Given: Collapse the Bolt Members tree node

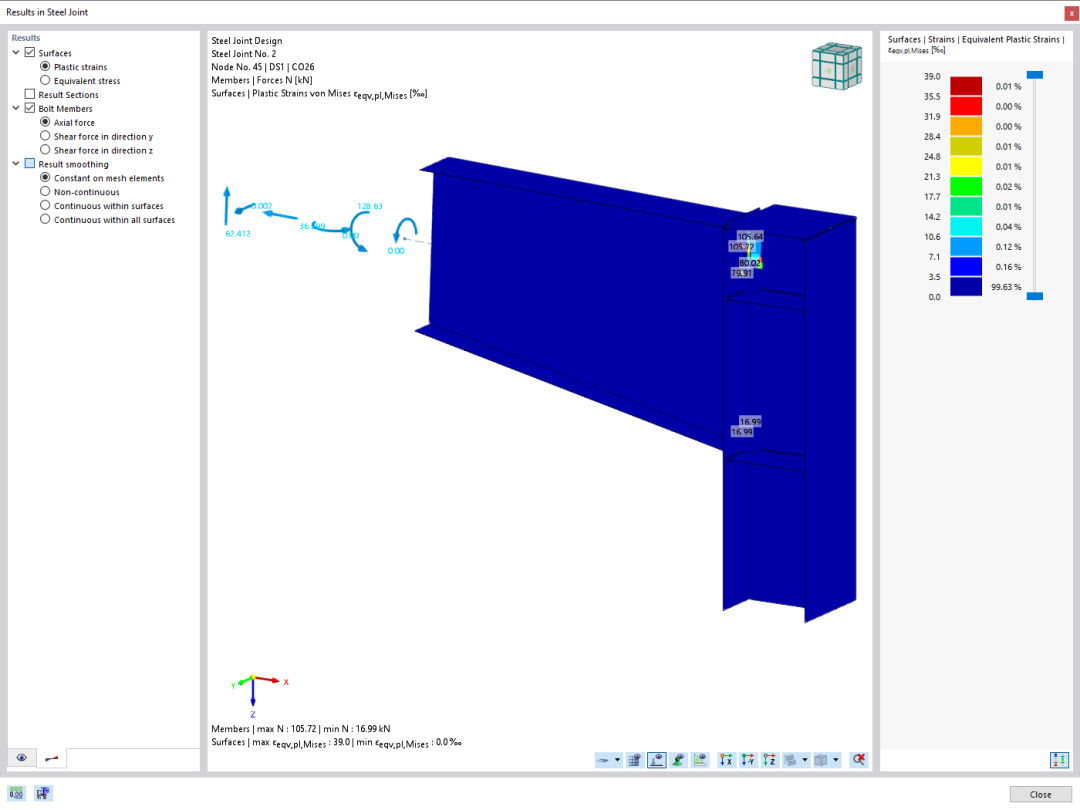Looking at the screenshot, I should (x=16, y=108).
